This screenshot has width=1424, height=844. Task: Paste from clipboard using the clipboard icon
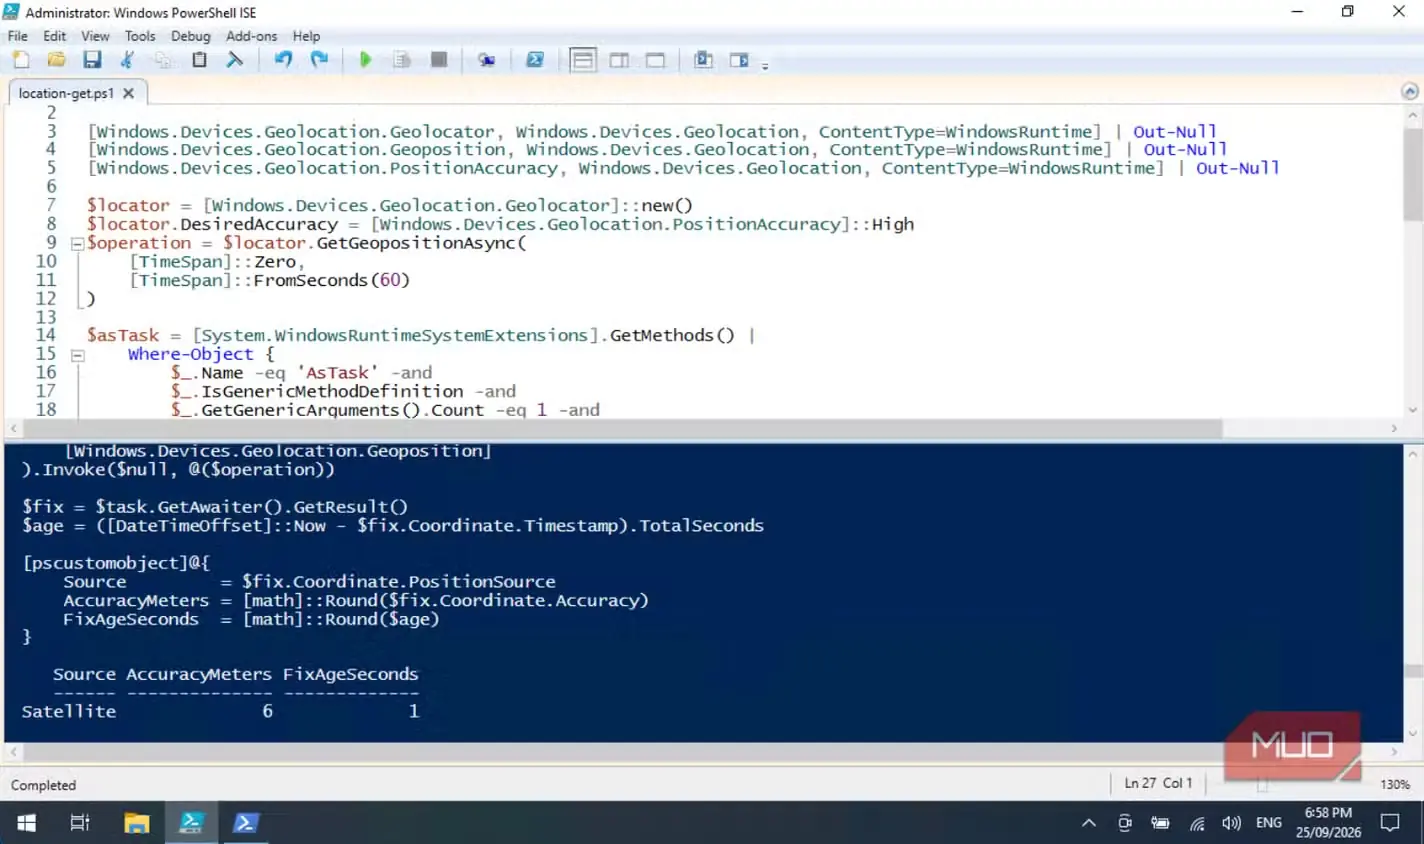(199, 60)
